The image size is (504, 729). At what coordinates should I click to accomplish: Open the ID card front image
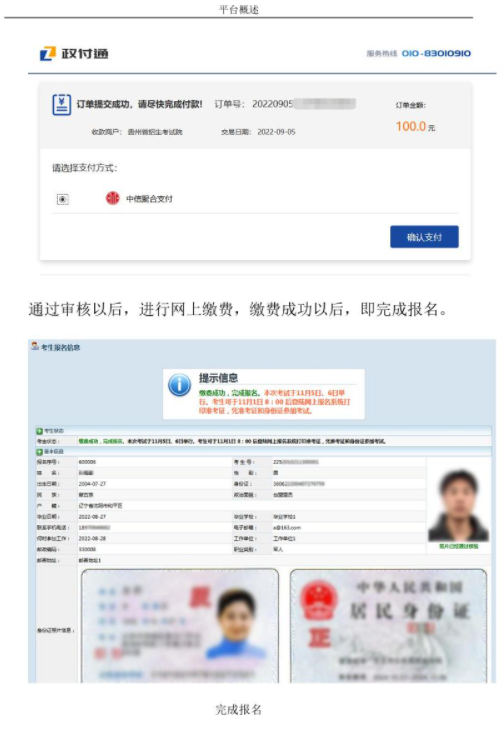[180, 626]
